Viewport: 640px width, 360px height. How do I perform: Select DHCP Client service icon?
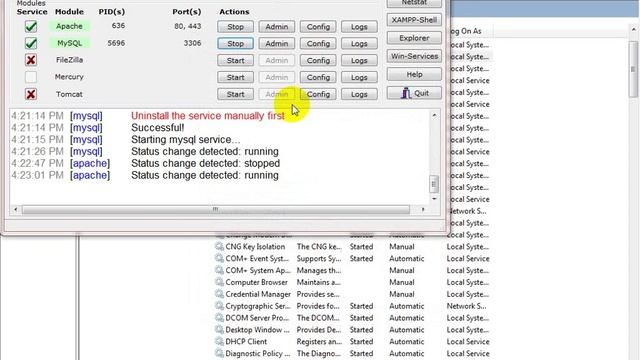(x=220, y=341)
